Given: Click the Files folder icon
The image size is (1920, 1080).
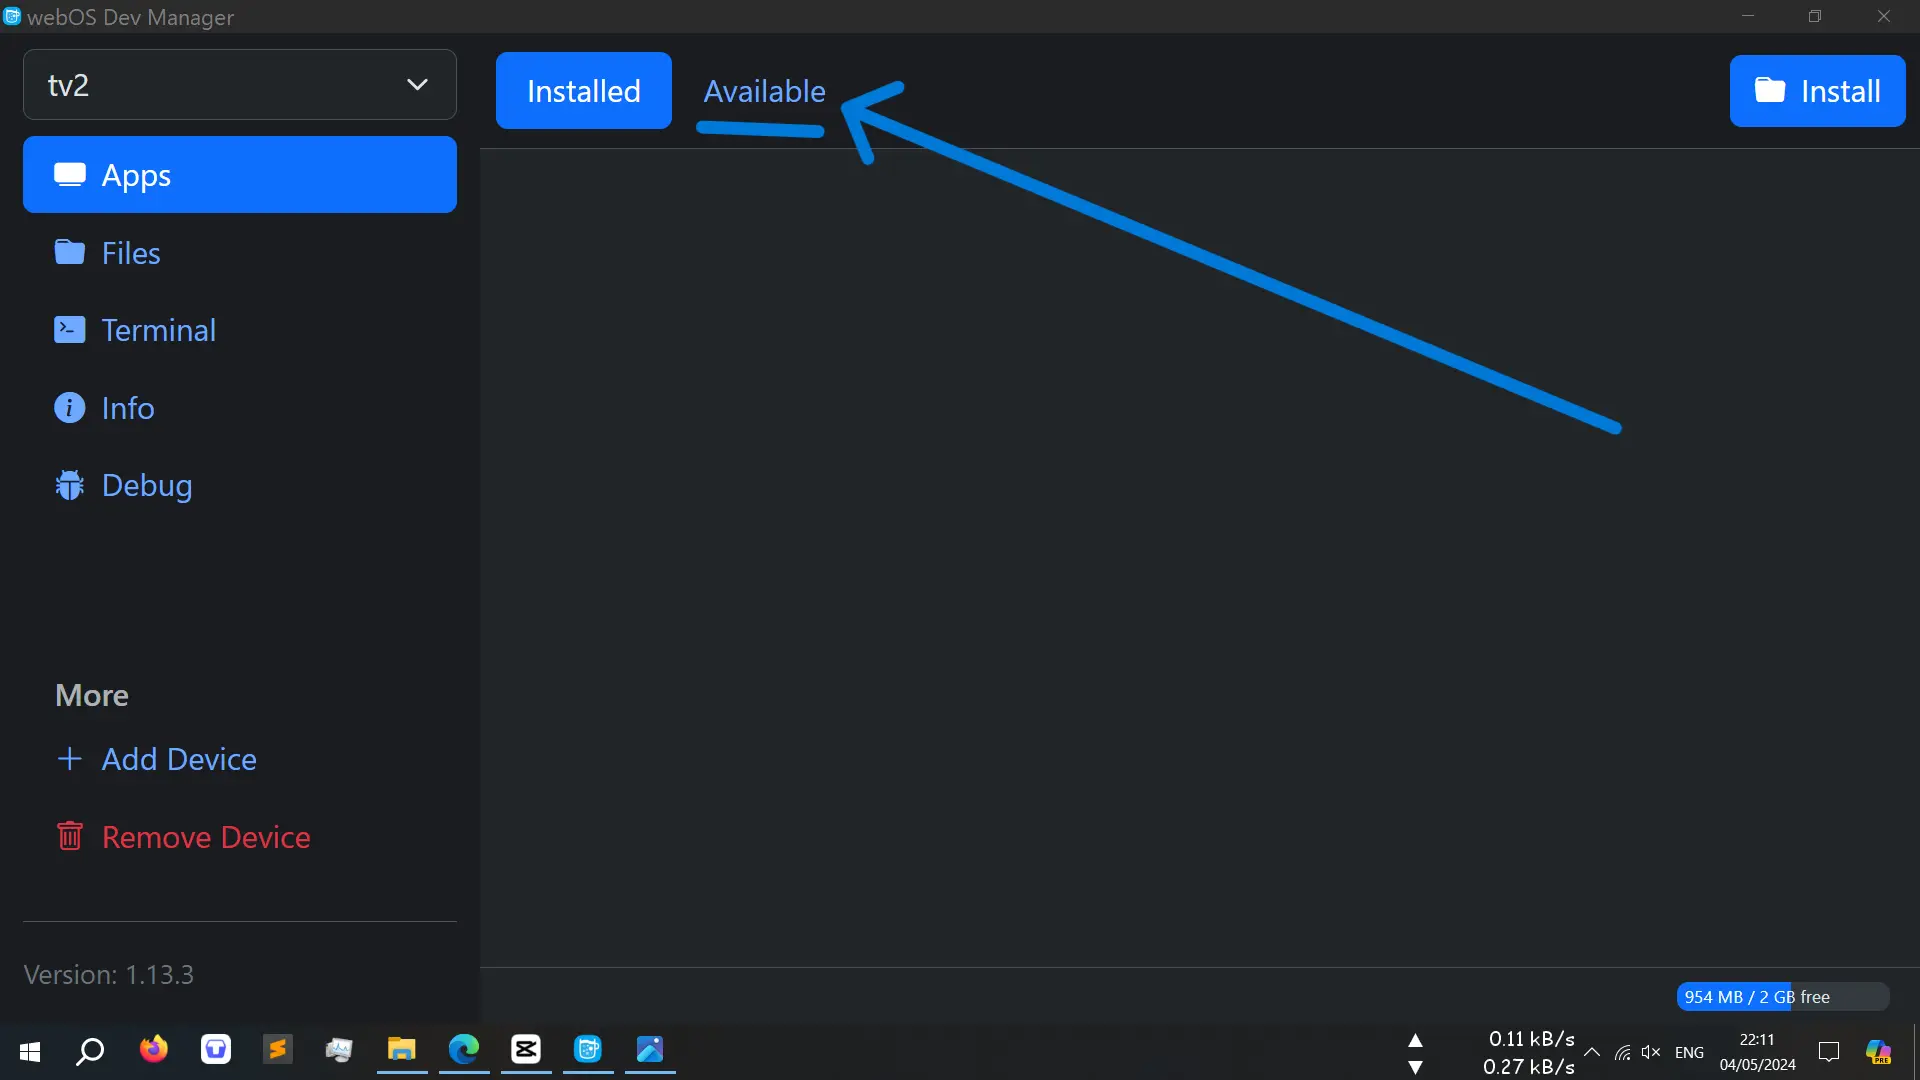Looking at the screenshot, I should click(69, 252).
